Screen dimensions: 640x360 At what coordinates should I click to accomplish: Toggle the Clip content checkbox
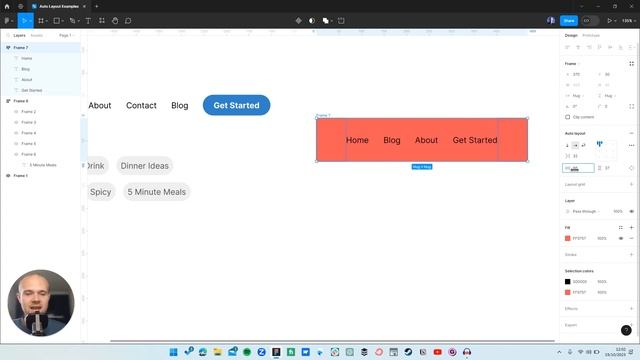pos(567,117)
